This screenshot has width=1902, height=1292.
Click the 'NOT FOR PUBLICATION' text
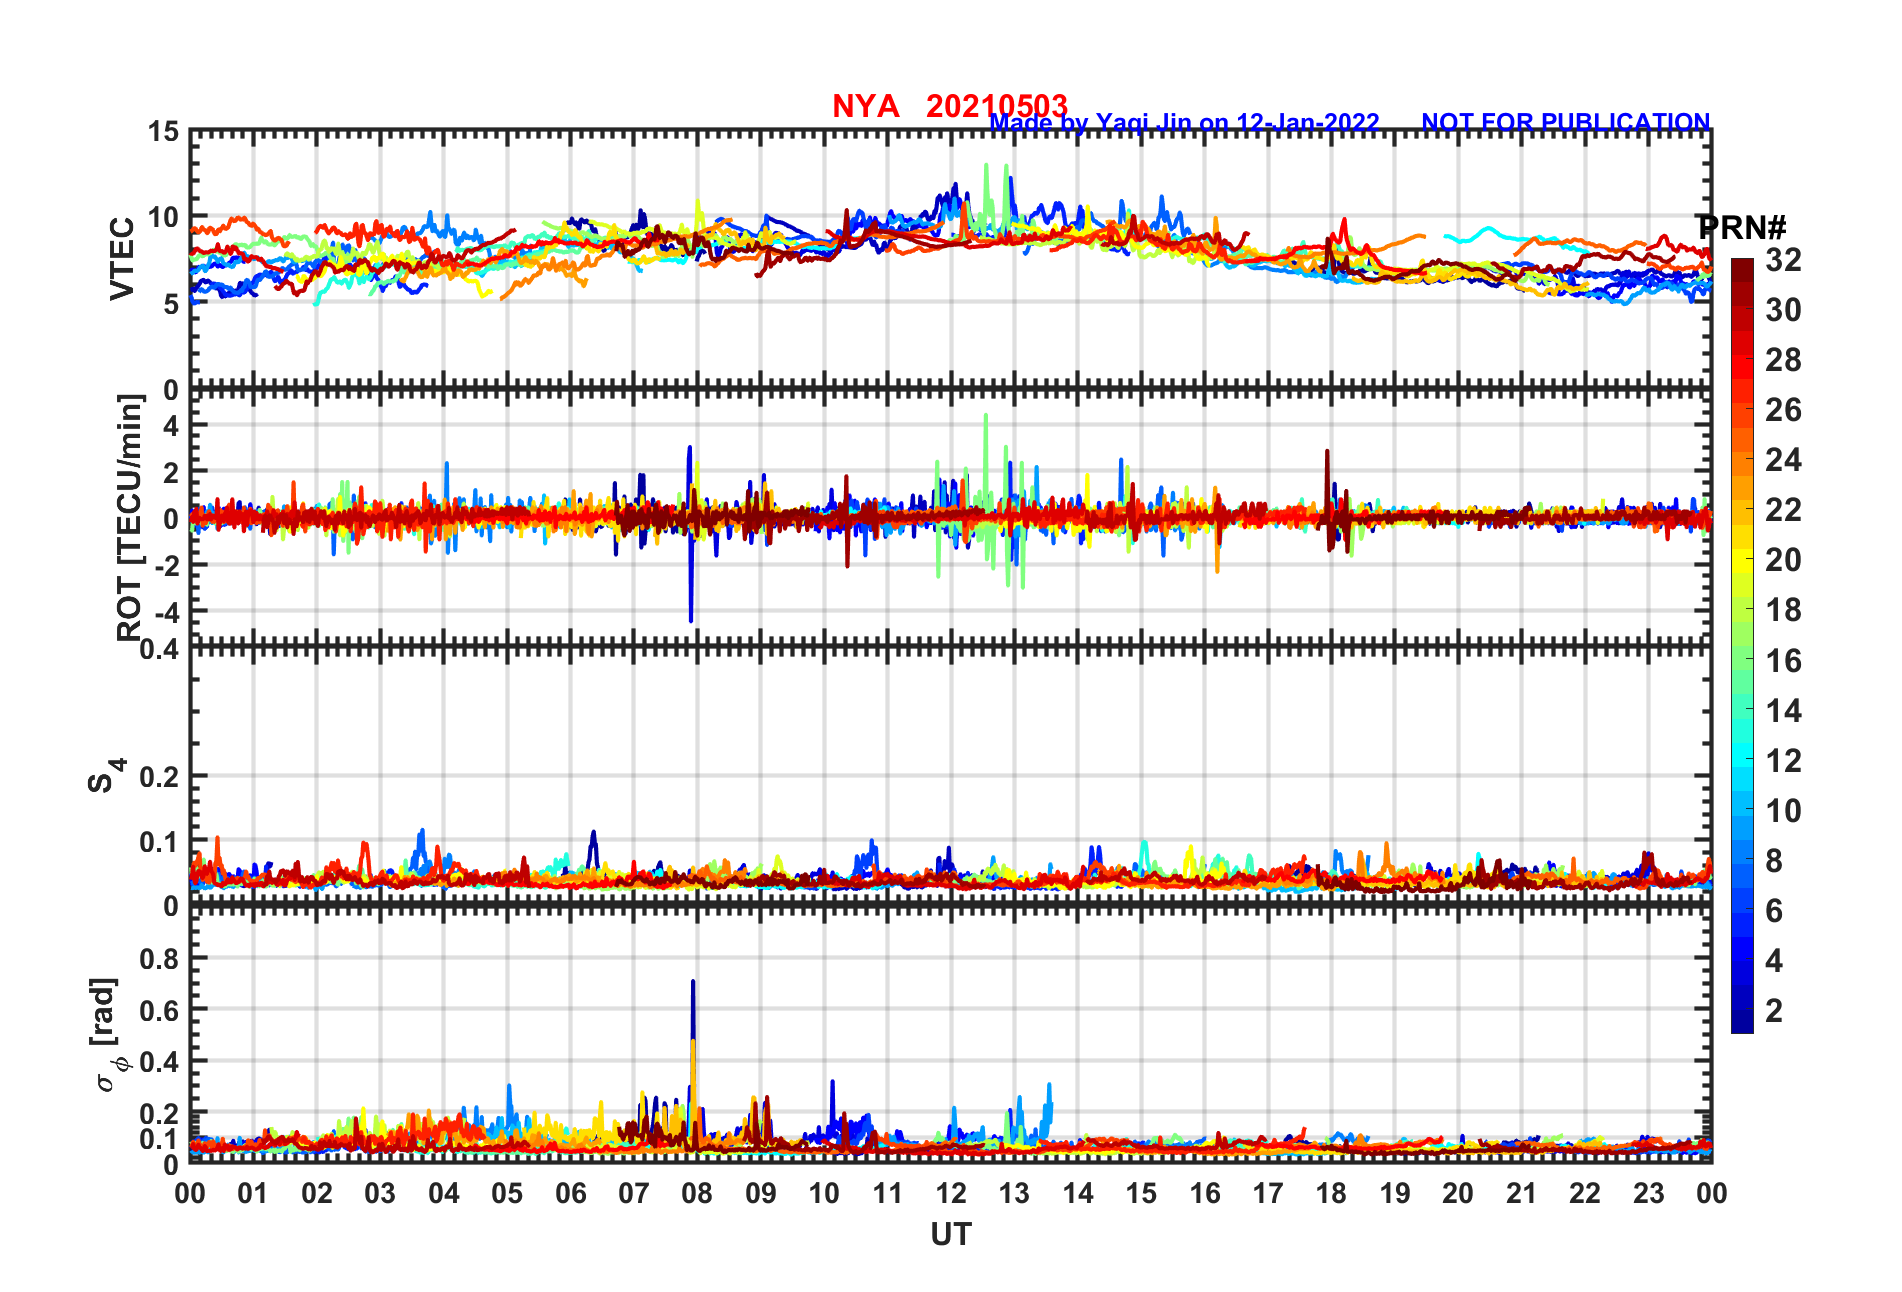pyautogui.click(x=1566, y=122)
